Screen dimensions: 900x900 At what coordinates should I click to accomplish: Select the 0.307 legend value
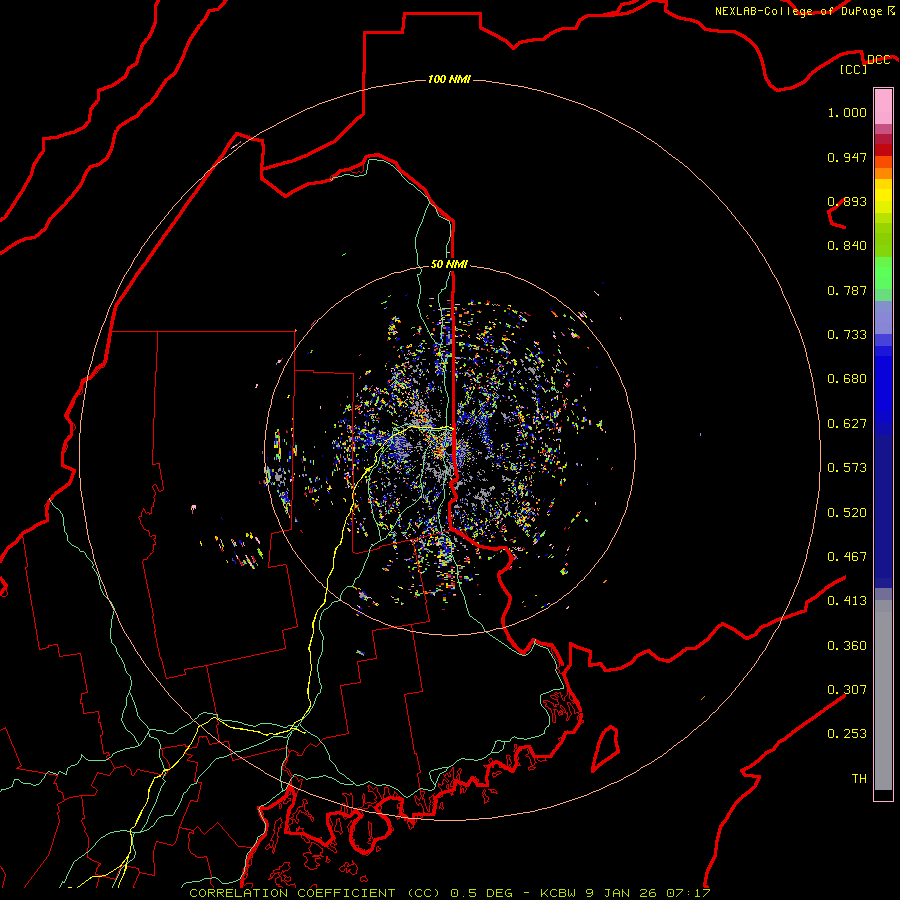(847, 690)
